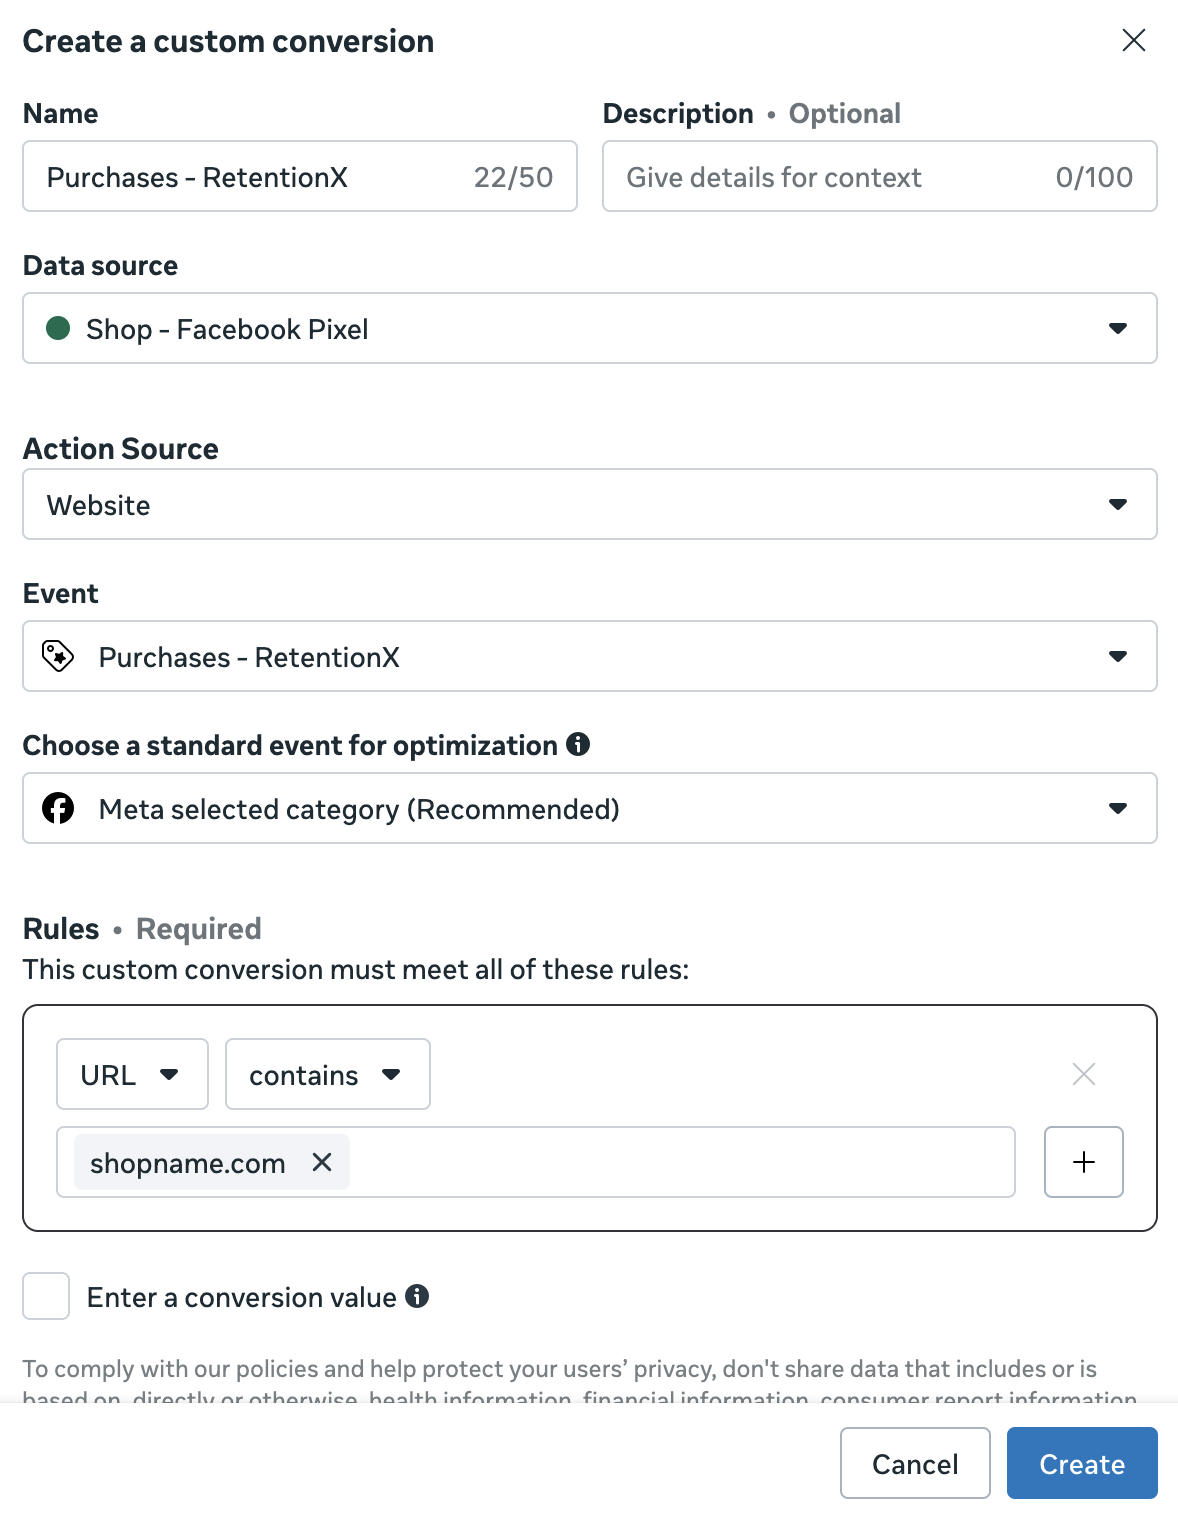This screenshot has height=1520, width=1178.
Task: Close the custom conversion dialog
Action: [x=1133, y=41]
